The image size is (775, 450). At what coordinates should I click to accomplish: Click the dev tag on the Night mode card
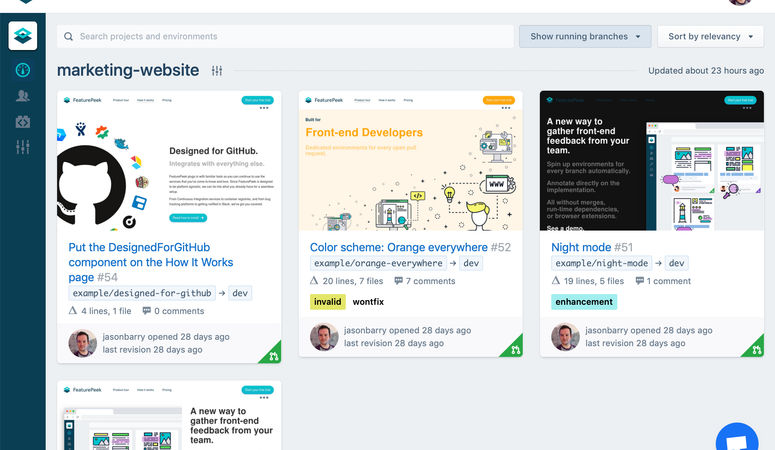pyautogui.click(x=677, y=263)
